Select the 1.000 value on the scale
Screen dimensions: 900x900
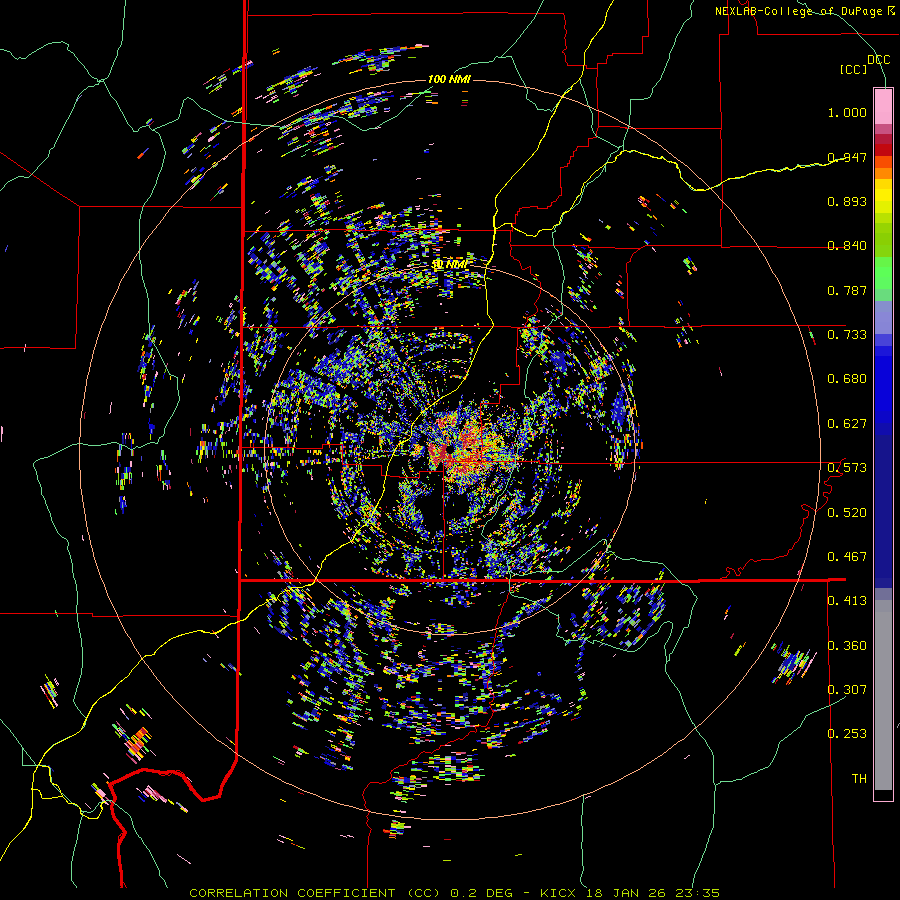[847, 112]
